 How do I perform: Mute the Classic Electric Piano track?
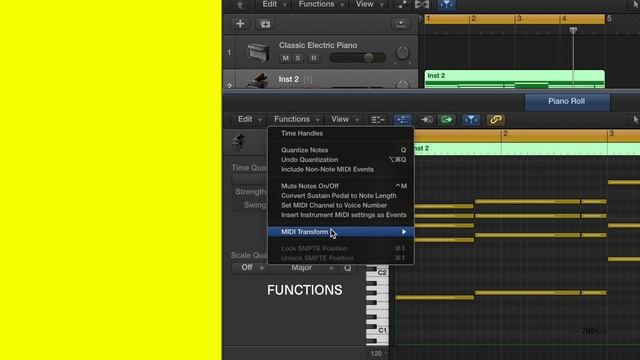(x=285, y=58)
